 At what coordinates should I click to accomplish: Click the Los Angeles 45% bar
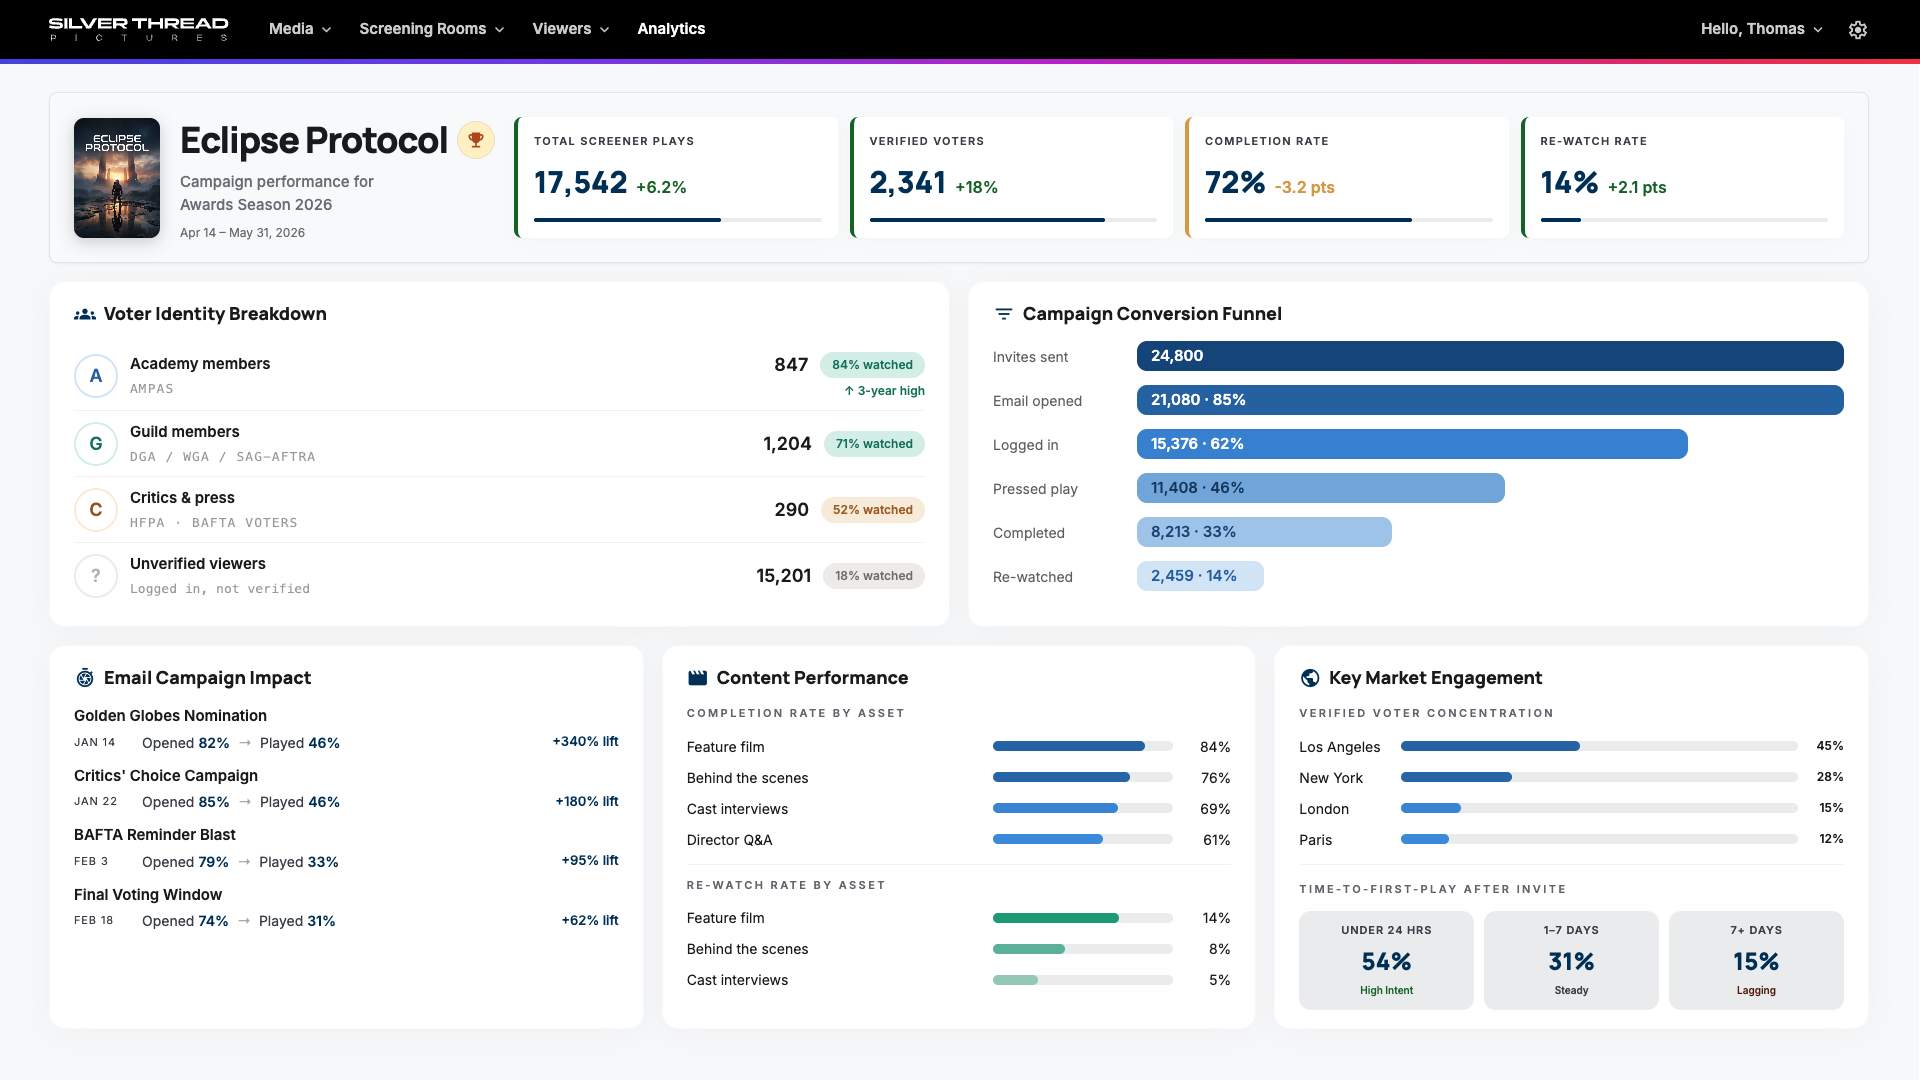click(x=1599, y=746)
